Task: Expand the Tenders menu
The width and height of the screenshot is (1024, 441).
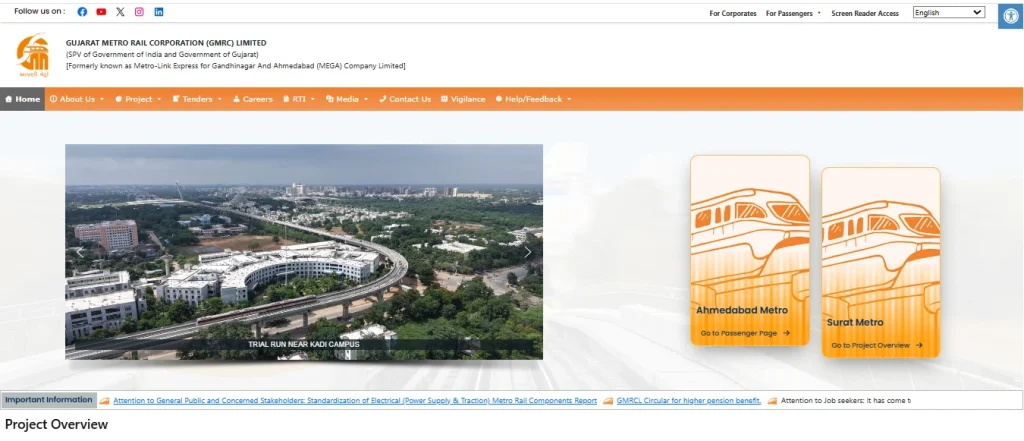Action: tap(197, 99)
